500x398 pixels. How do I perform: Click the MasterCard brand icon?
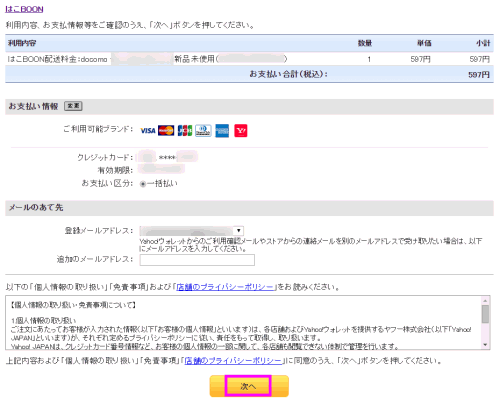coord(166,131)
